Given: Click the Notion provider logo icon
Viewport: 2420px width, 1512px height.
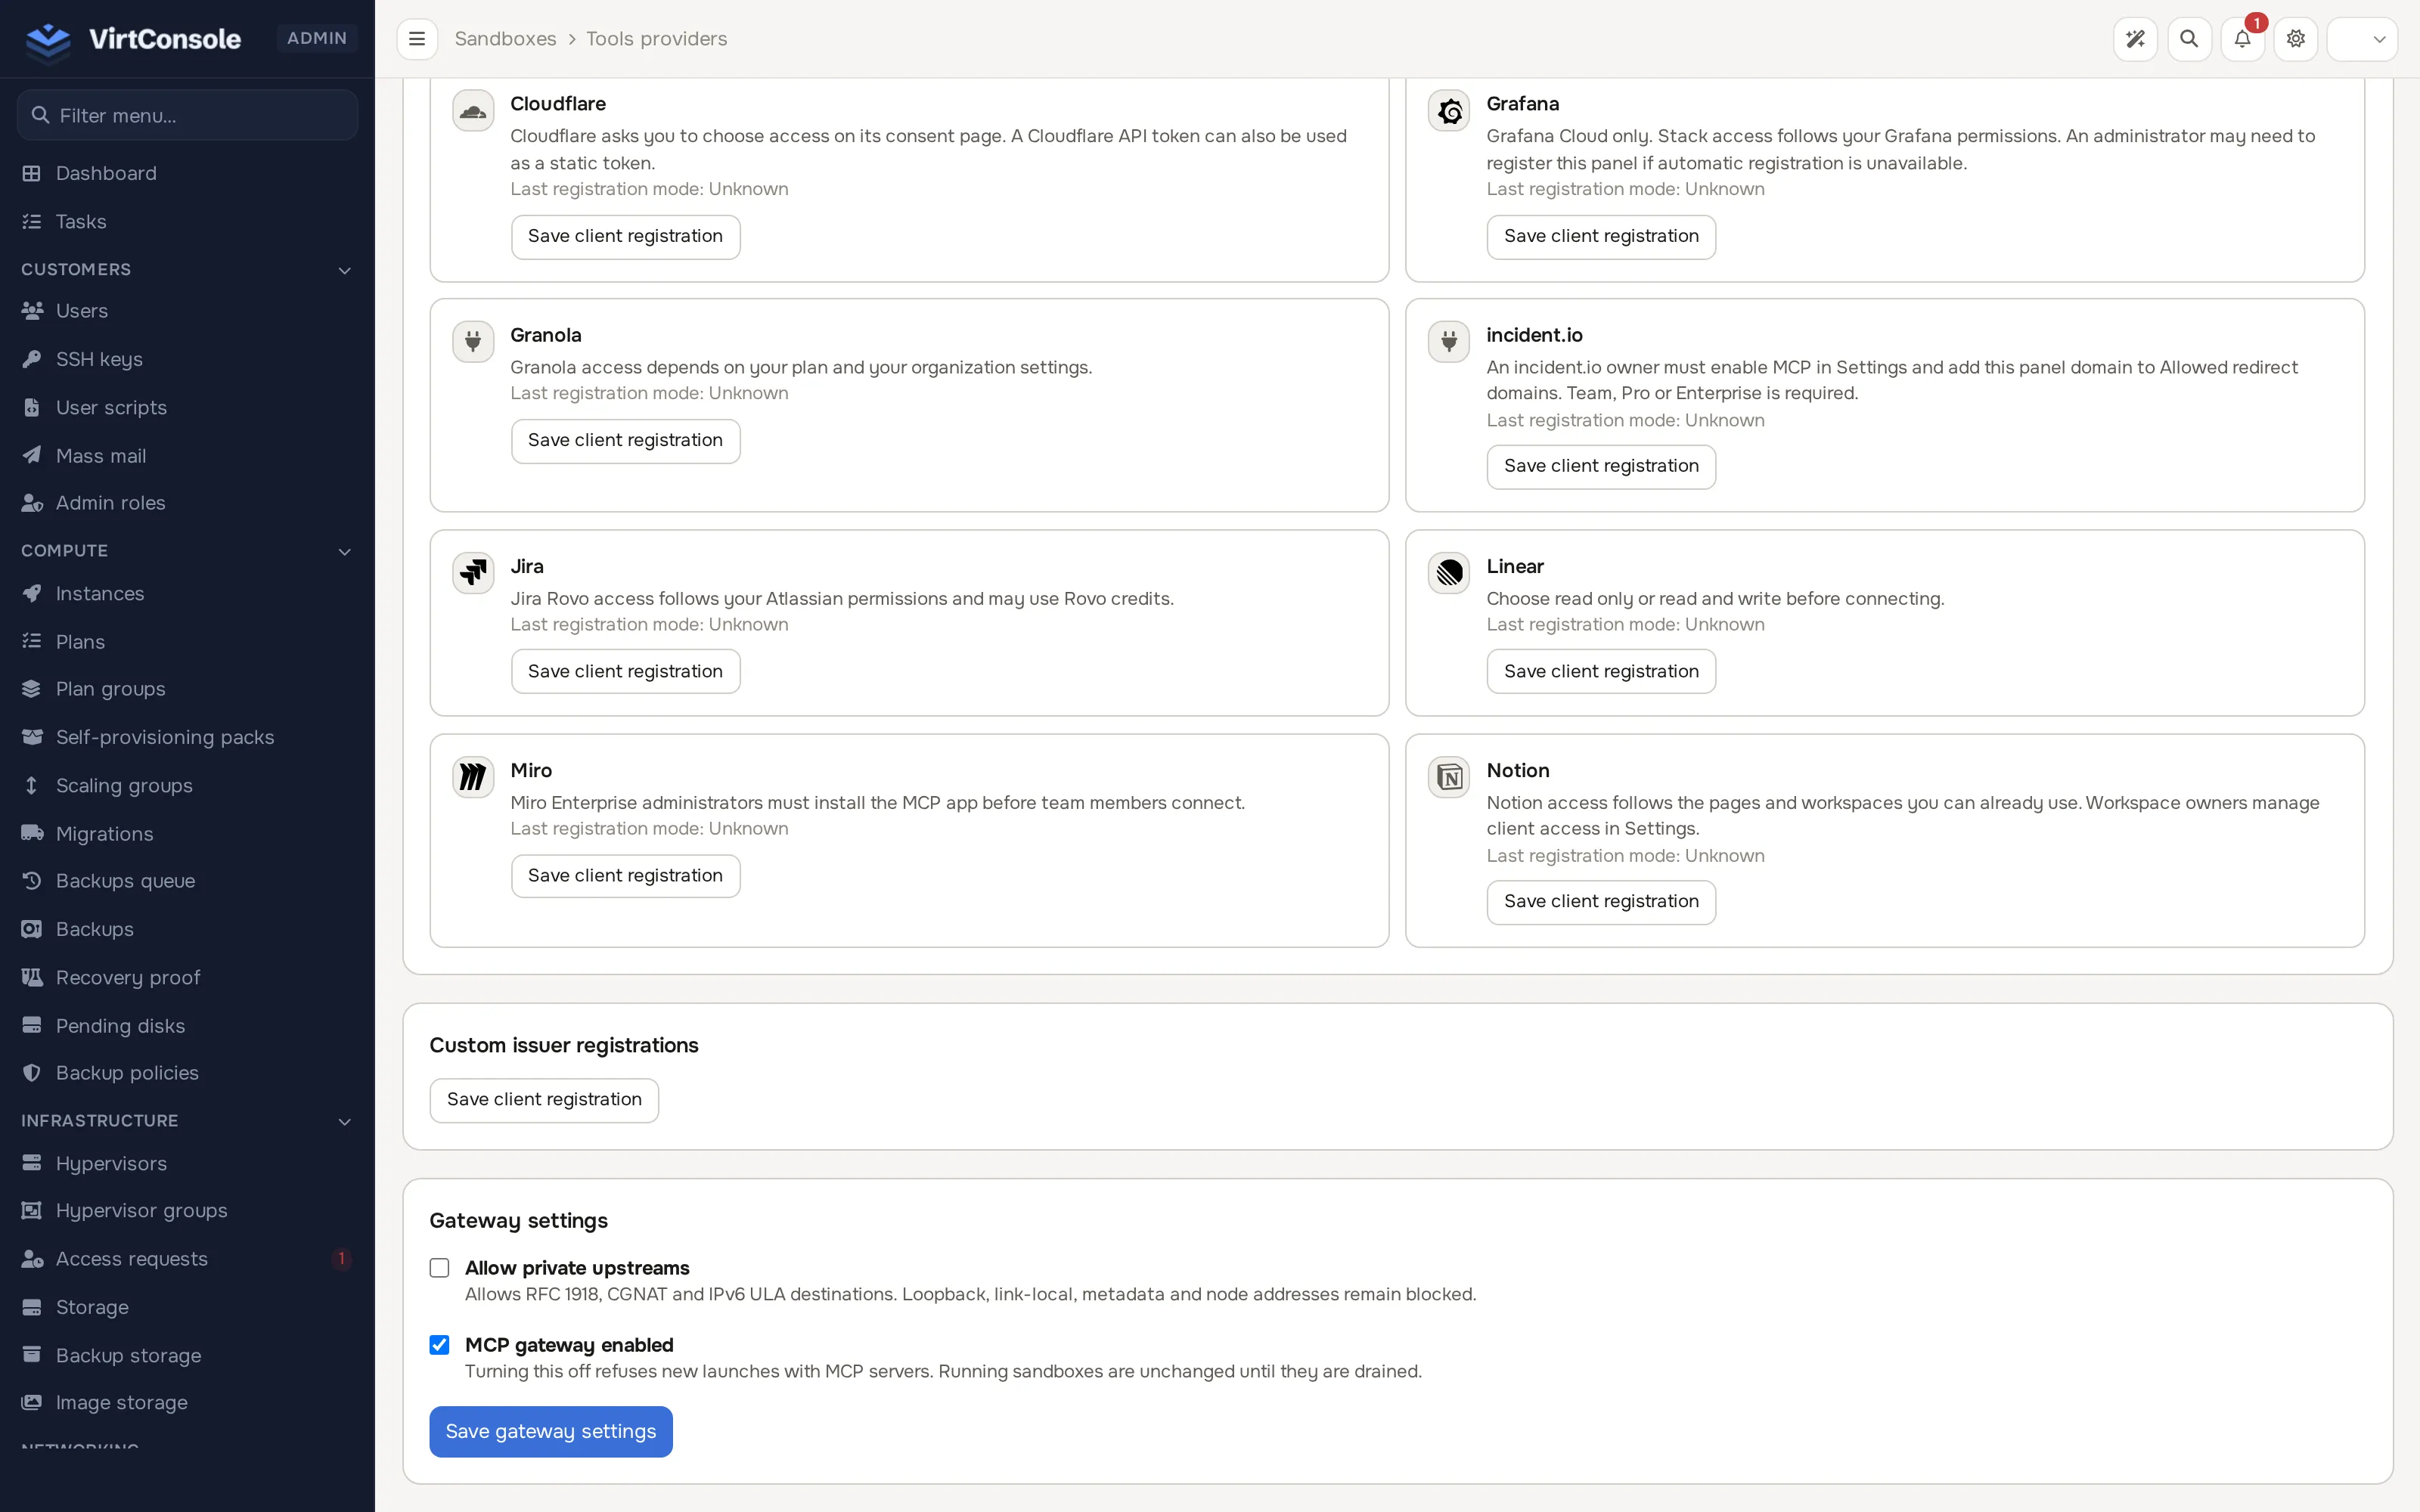Looking at the screenshot, I should point(1449,777).
